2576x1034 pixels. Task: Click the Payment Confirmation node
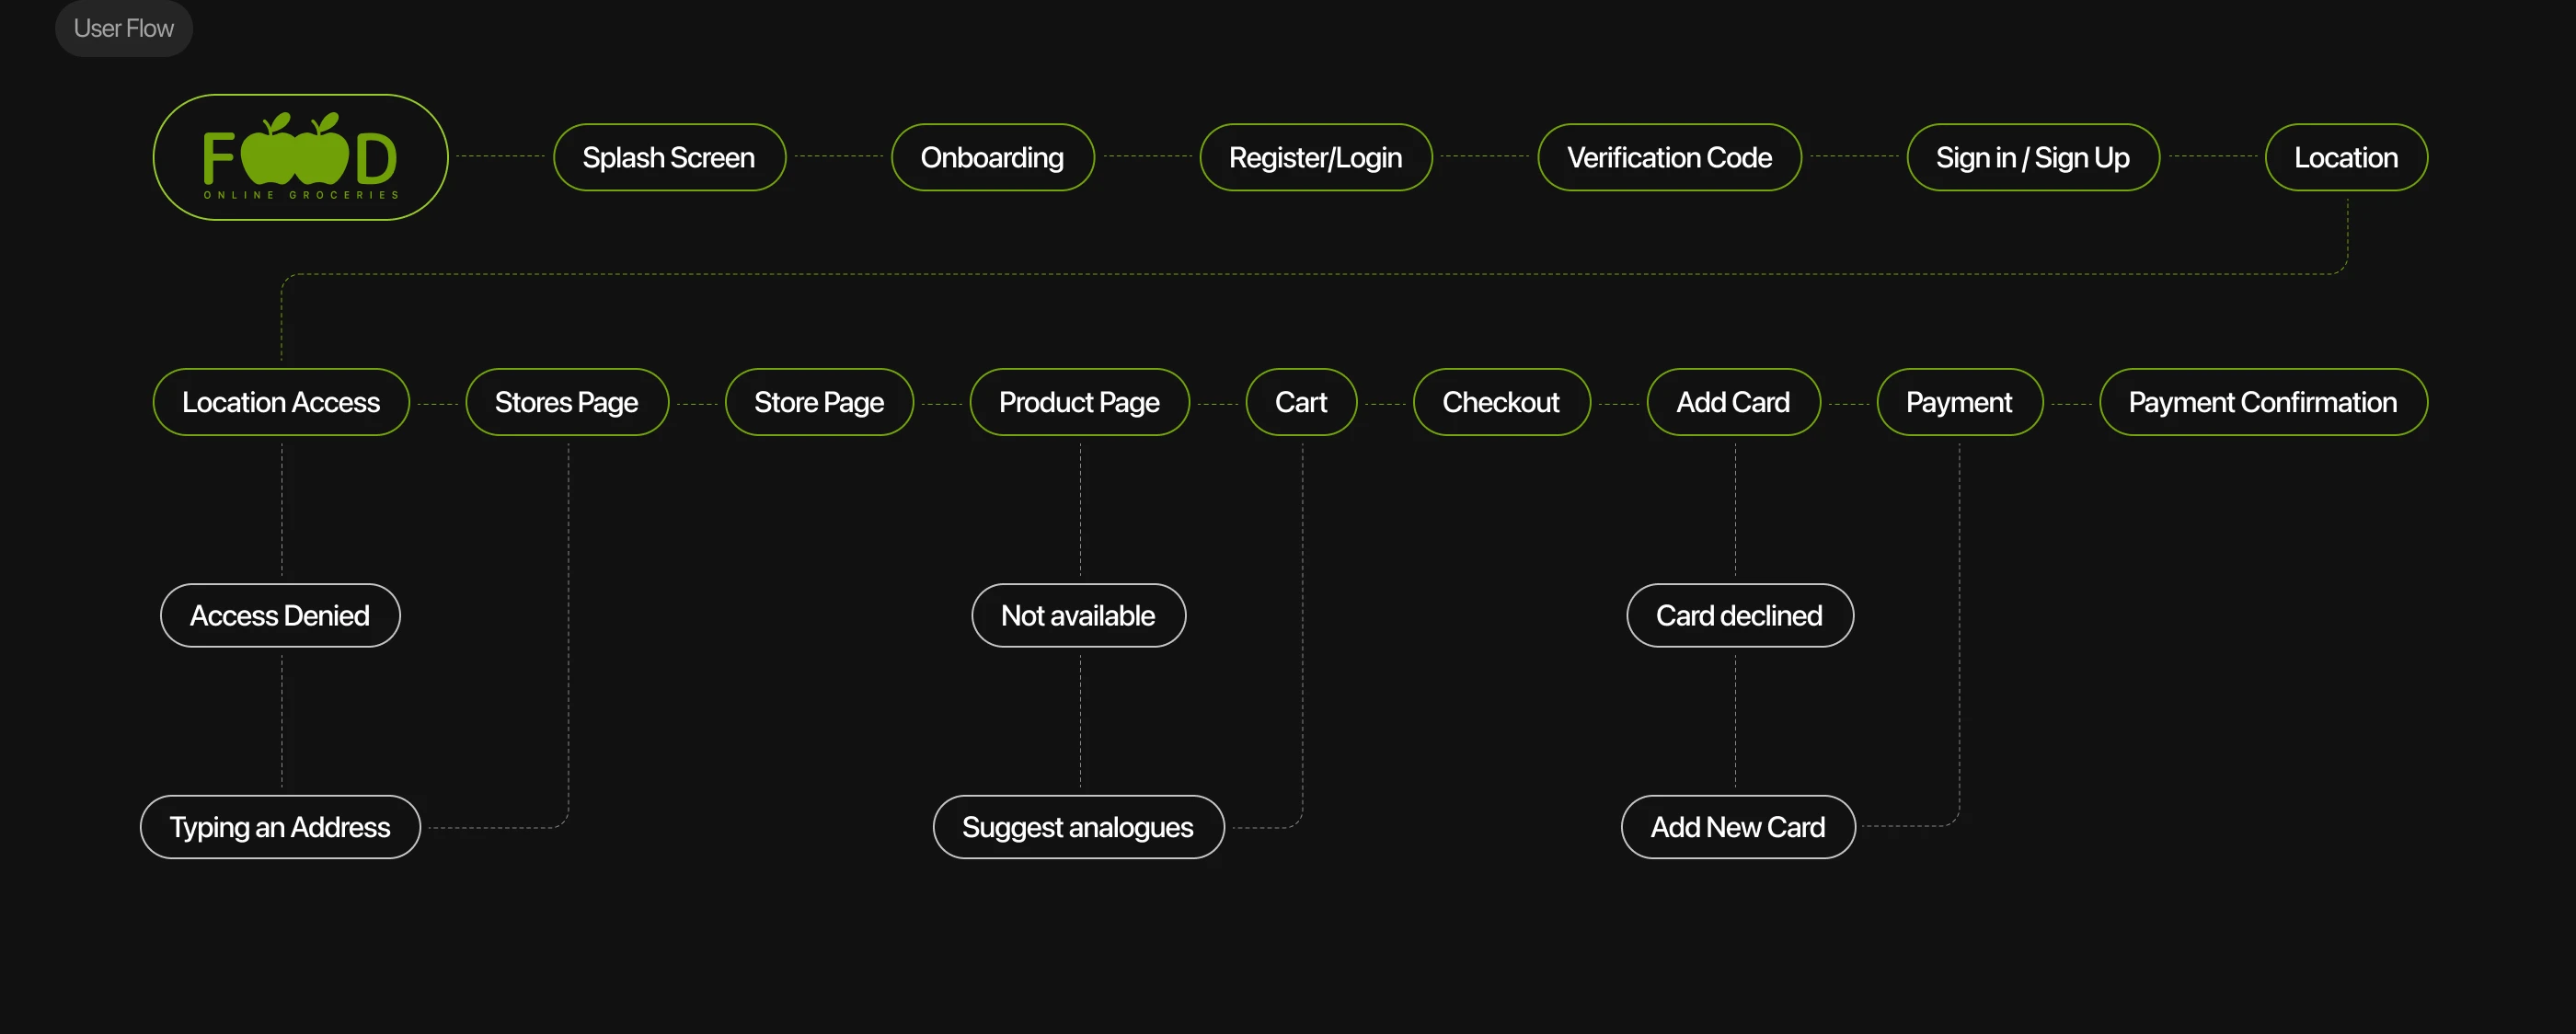pos(2262,402)
